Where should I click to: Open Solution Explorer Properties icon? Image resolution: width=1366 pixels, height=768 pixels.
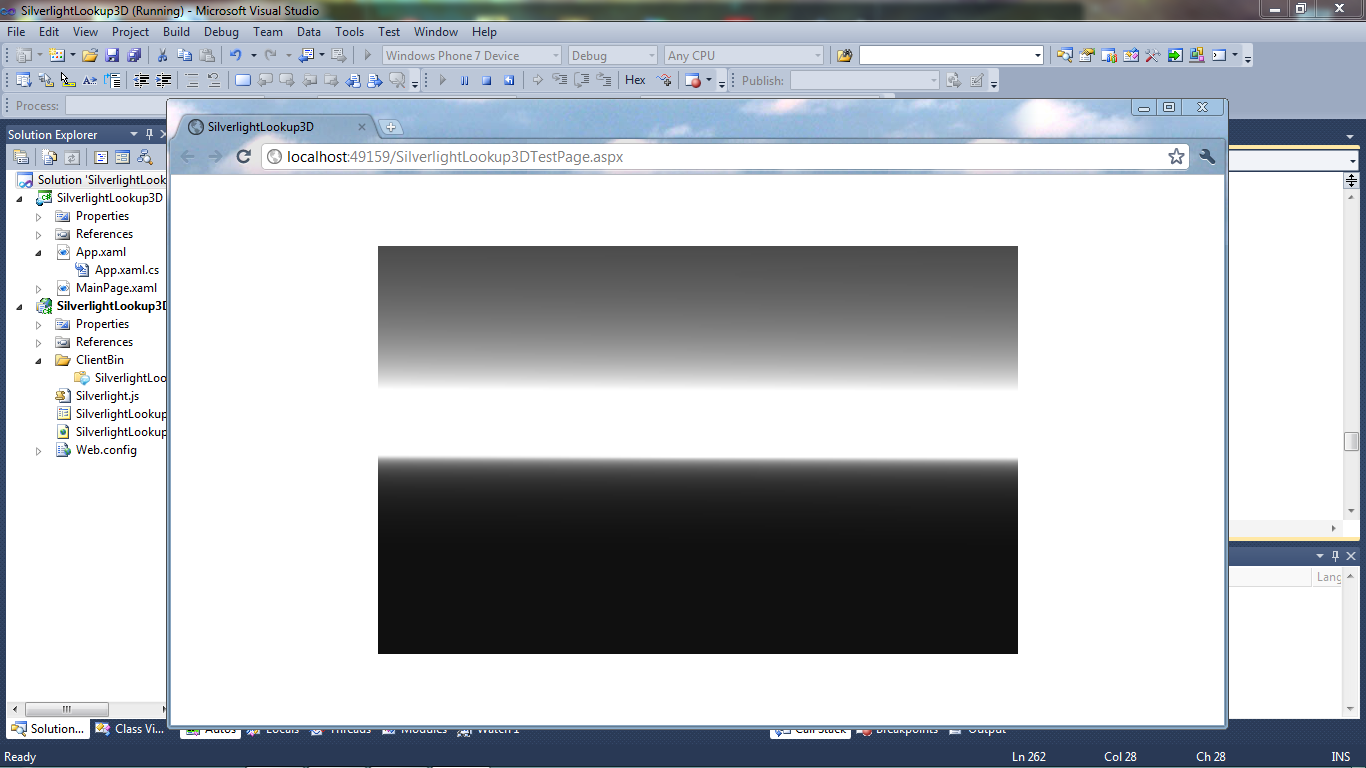tap(21, 157)
